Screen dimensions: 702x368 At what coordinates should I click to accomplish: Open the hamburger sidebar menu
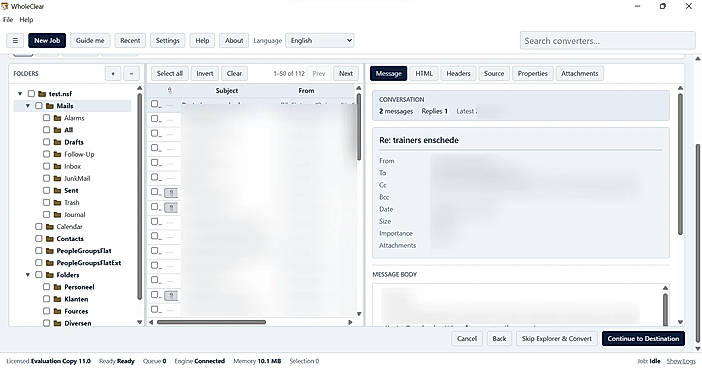click(15, 40)
